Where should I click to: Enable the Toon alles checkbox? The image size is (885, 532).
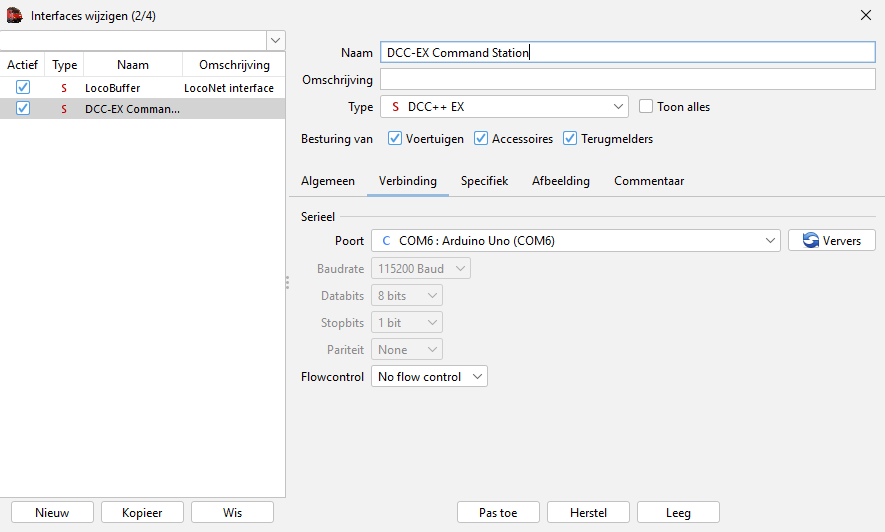646,107
